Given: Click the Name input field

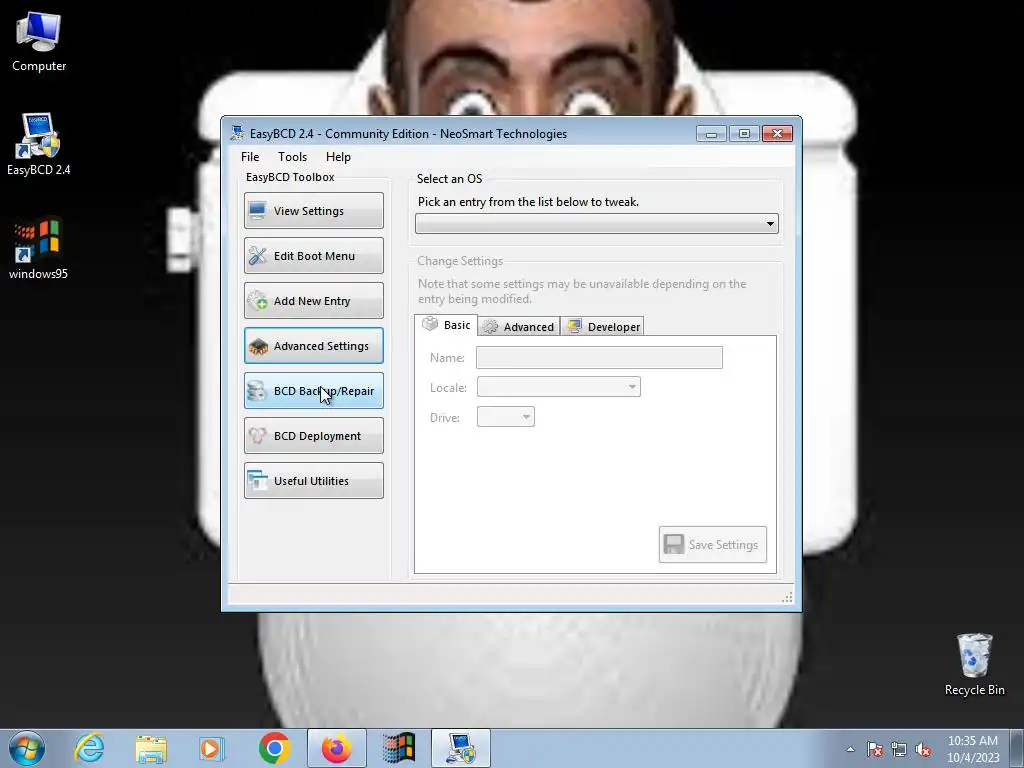Looking at the screenshot, I should 599,357.
